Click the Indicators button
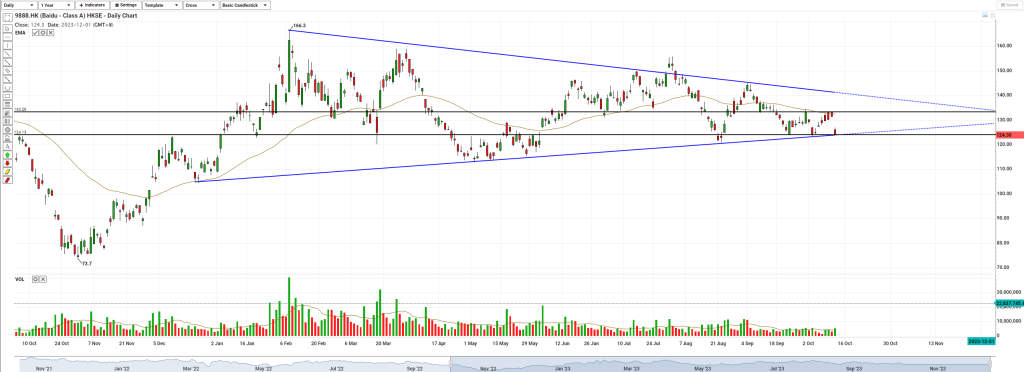This screenshot has width=1024, height=372. point(91,5)
